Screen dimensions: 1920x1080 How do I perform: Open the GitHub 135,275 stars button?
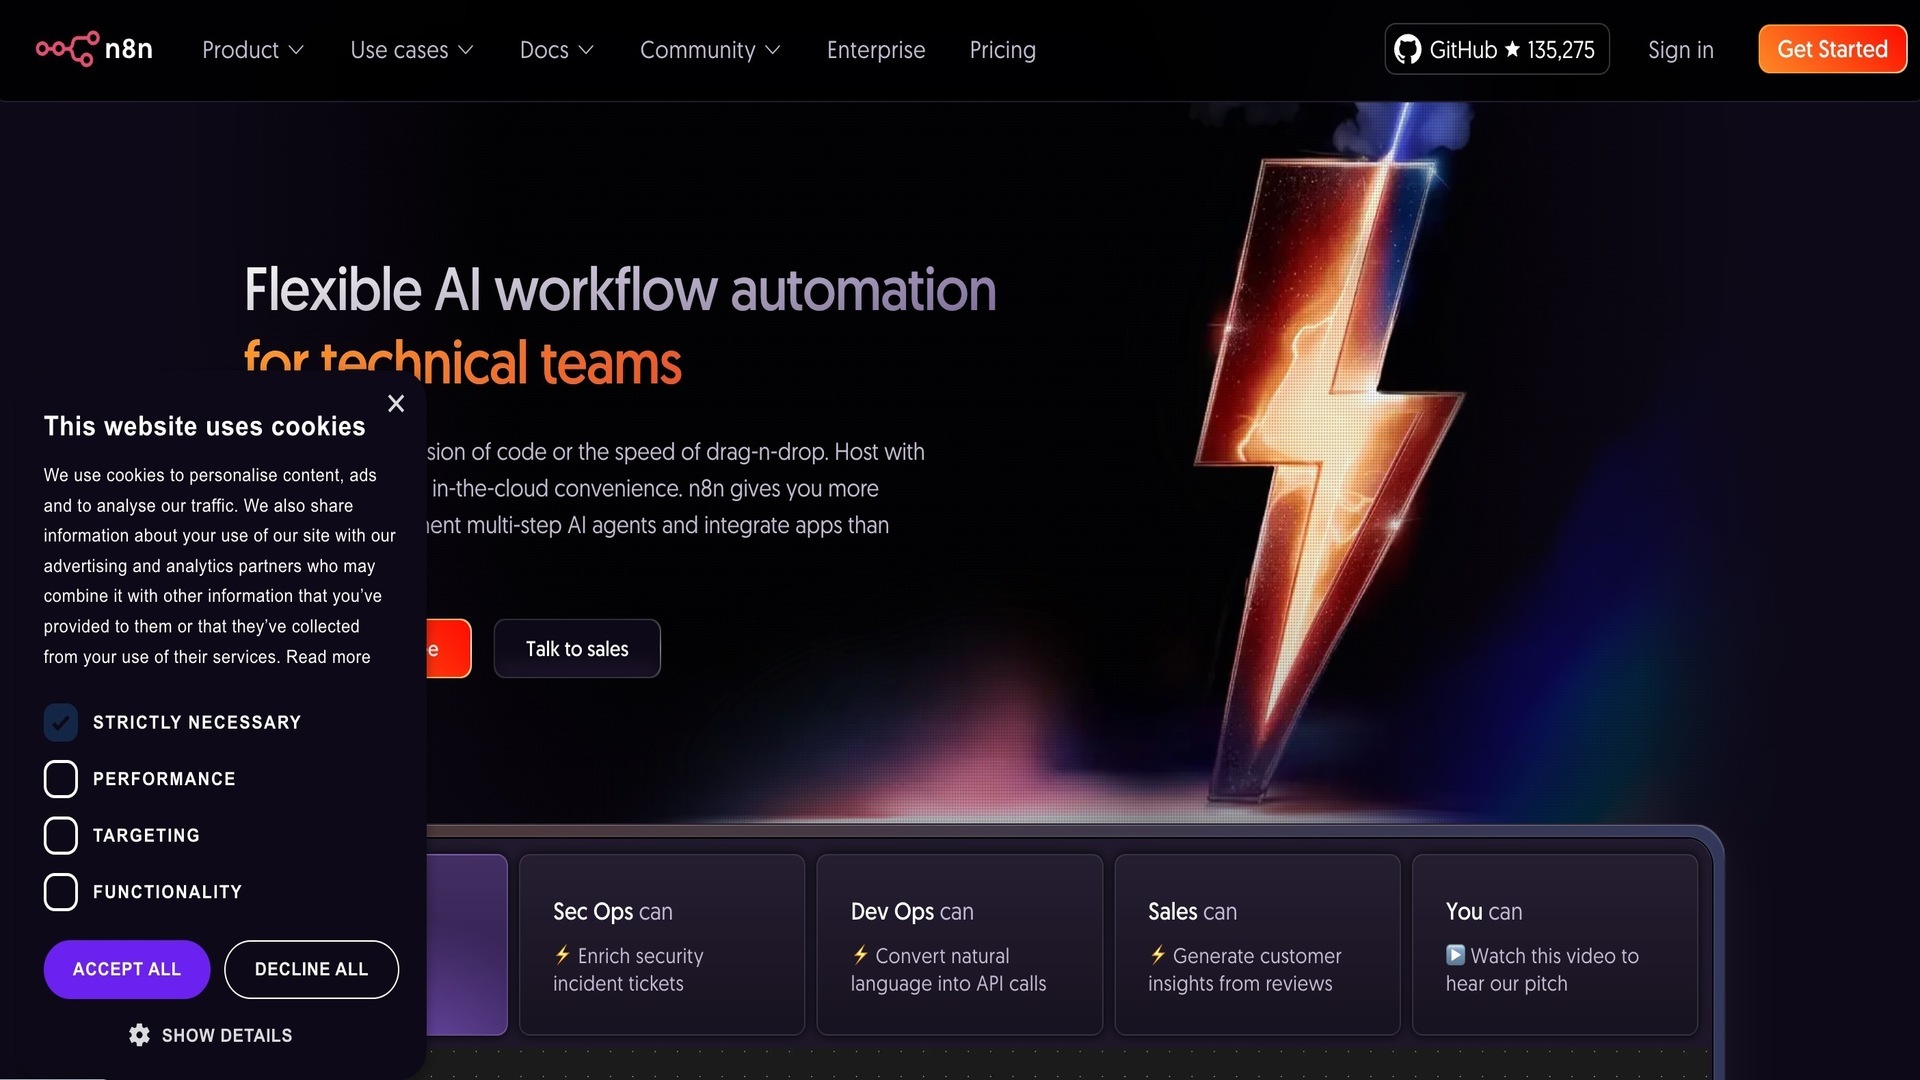[1496, 49]
